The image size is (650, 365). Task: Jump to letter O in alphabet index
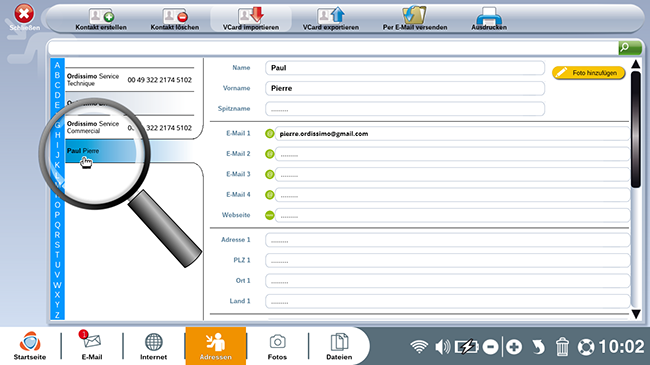click(57, 205)
